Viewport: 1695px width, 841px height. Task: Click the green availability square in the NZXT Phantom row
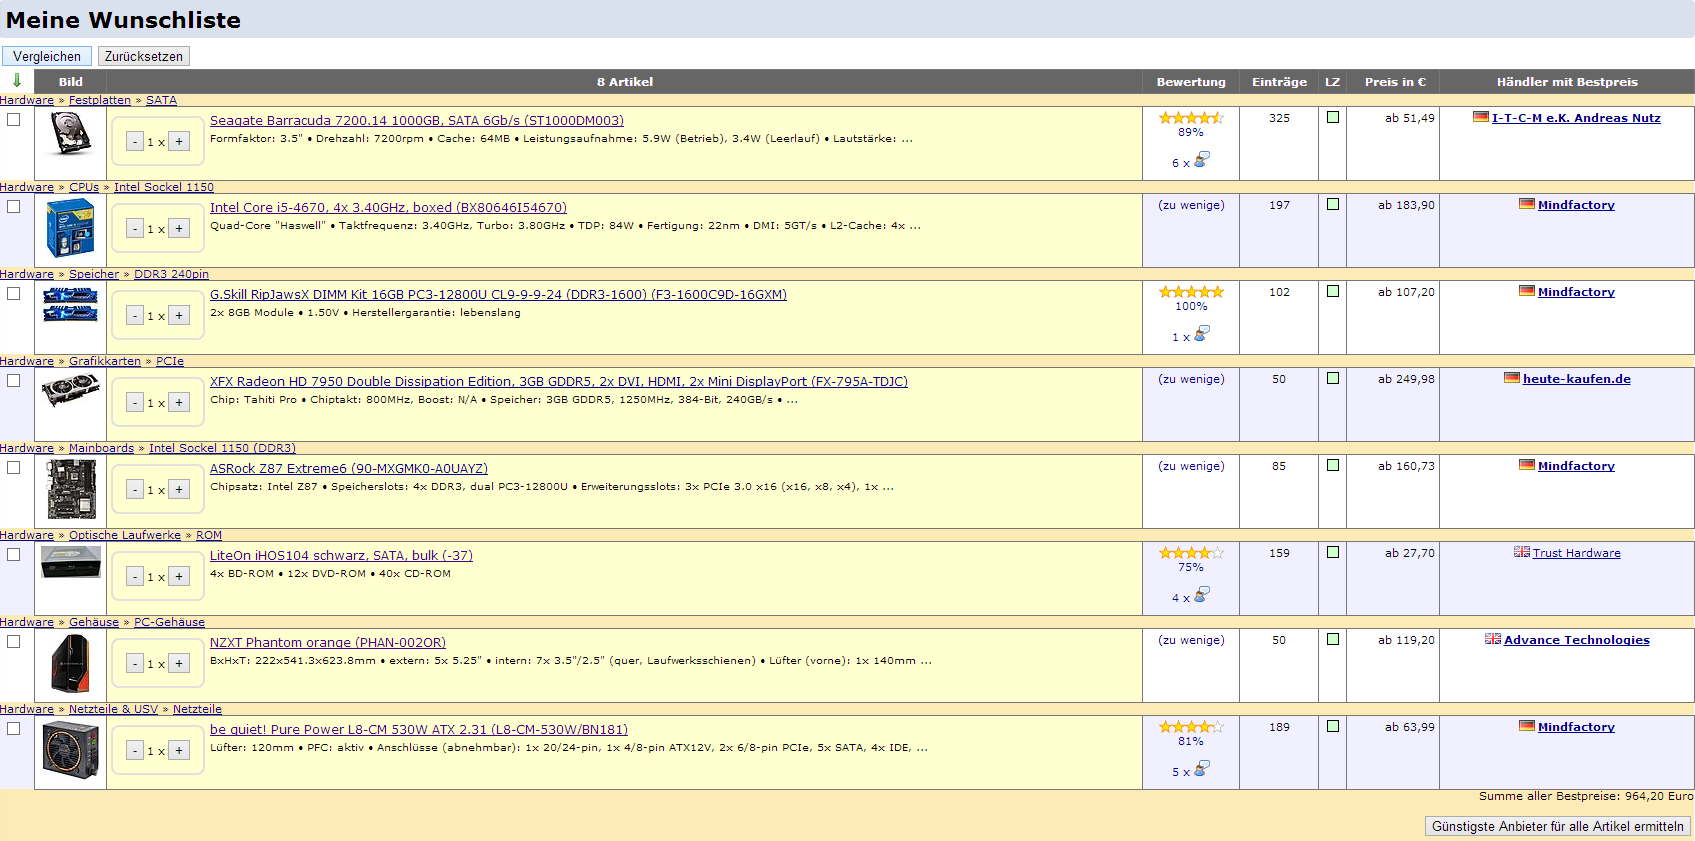(1333, 639)
